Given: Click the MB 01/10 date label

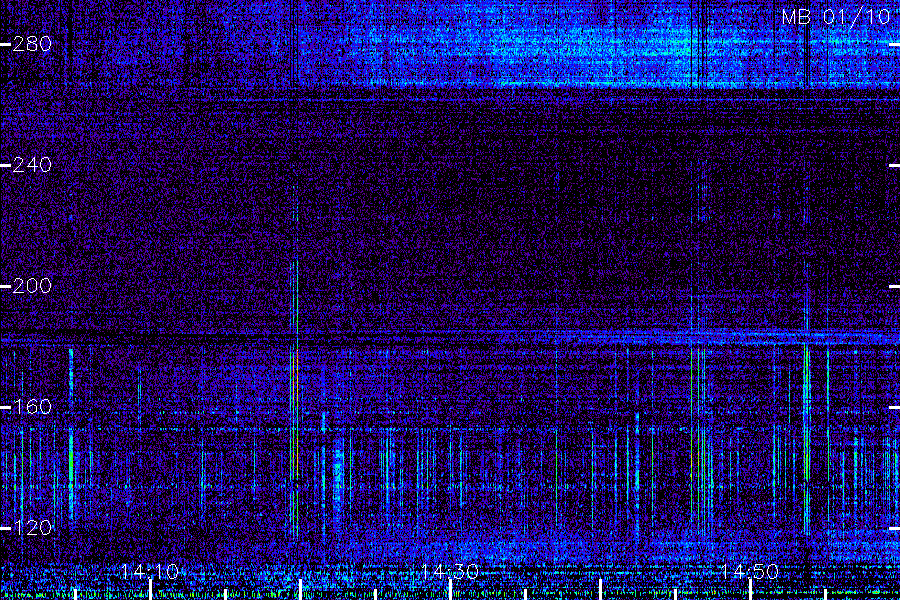Looking at the screenshot, I should coord(836,17).
